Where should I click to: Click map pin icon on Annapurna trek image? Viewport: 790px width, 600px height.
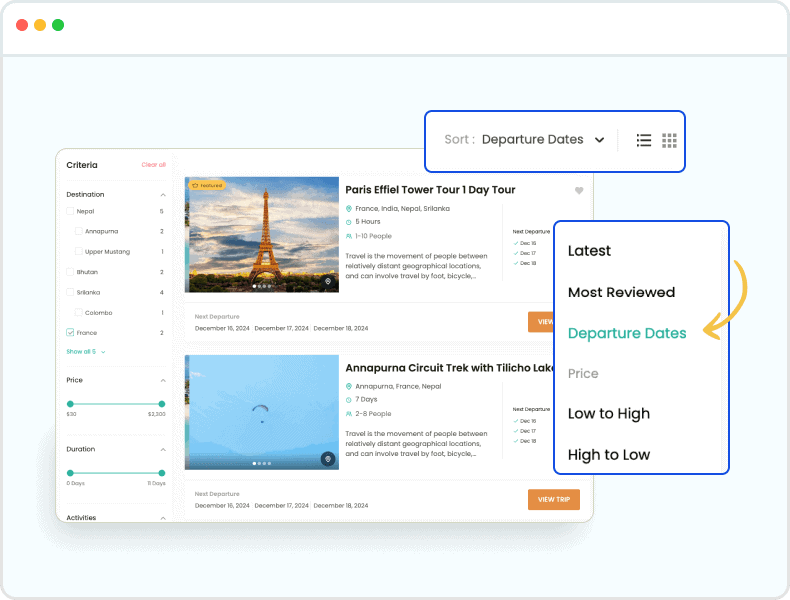coord(327,459)
